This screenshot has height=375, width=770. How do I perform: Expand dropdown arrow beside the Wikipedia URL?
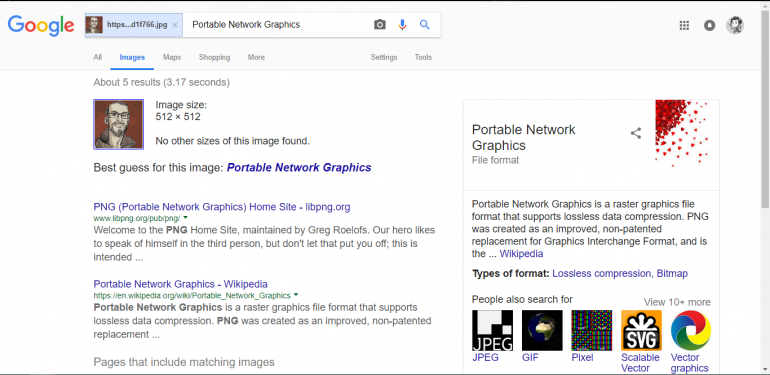click(x=296, y=295)
